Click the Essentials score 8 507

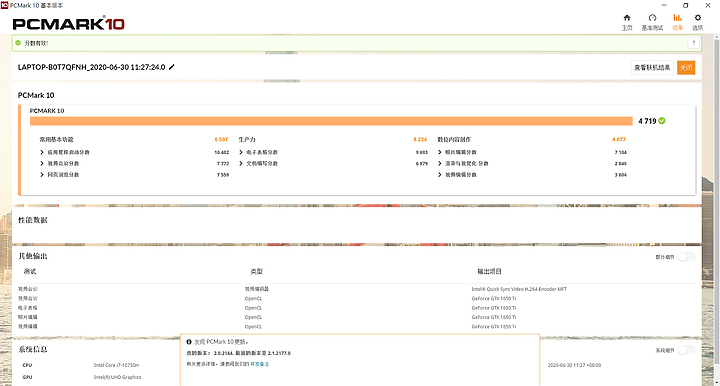click(221, 139)
